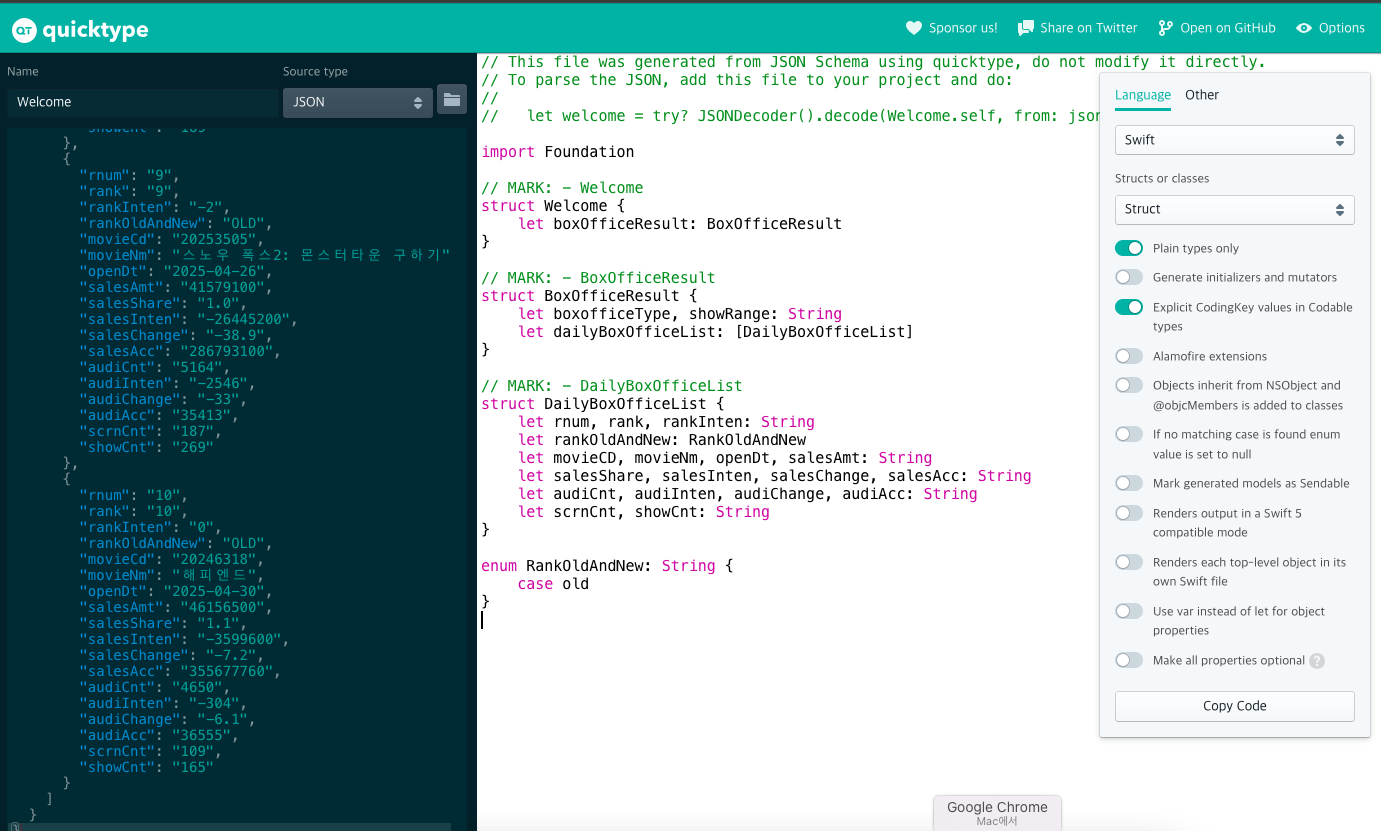
Task: Enable Swift 5 compatible mode toggle
Action: point(1129,513)
